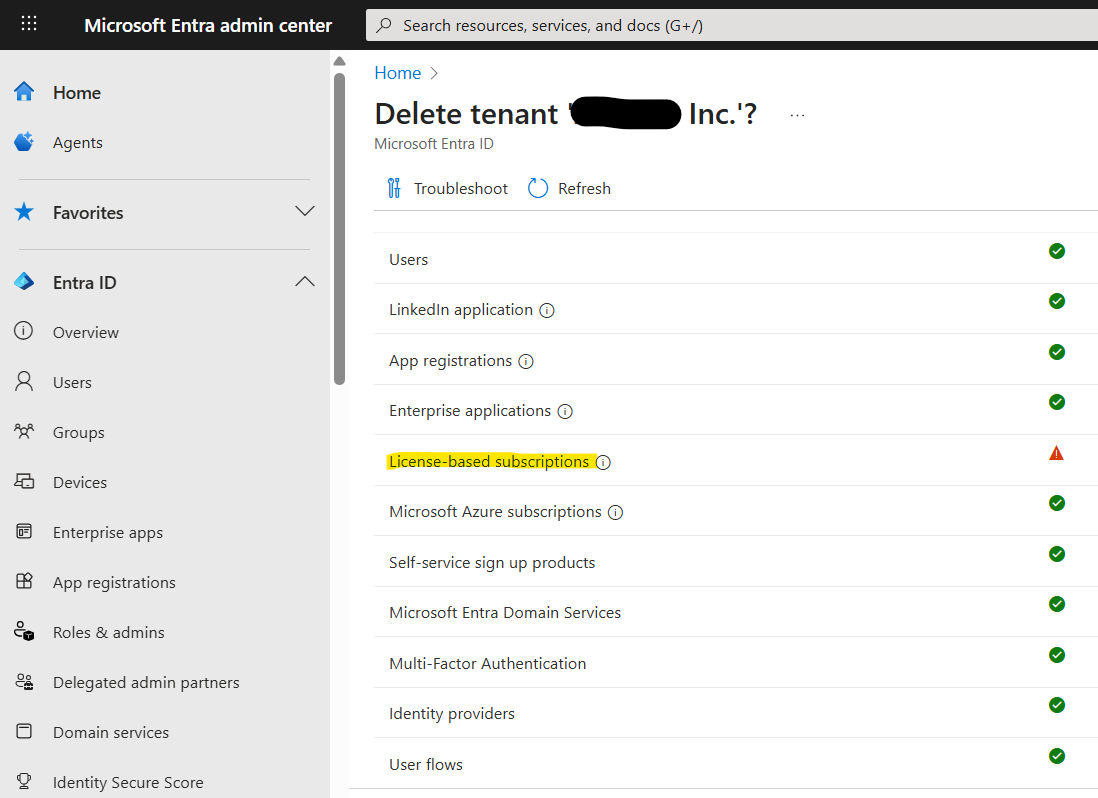Click the Self-service sign up products label
Screen dimensions: 1098x798
pyautogui.click(x=492, y=563)
